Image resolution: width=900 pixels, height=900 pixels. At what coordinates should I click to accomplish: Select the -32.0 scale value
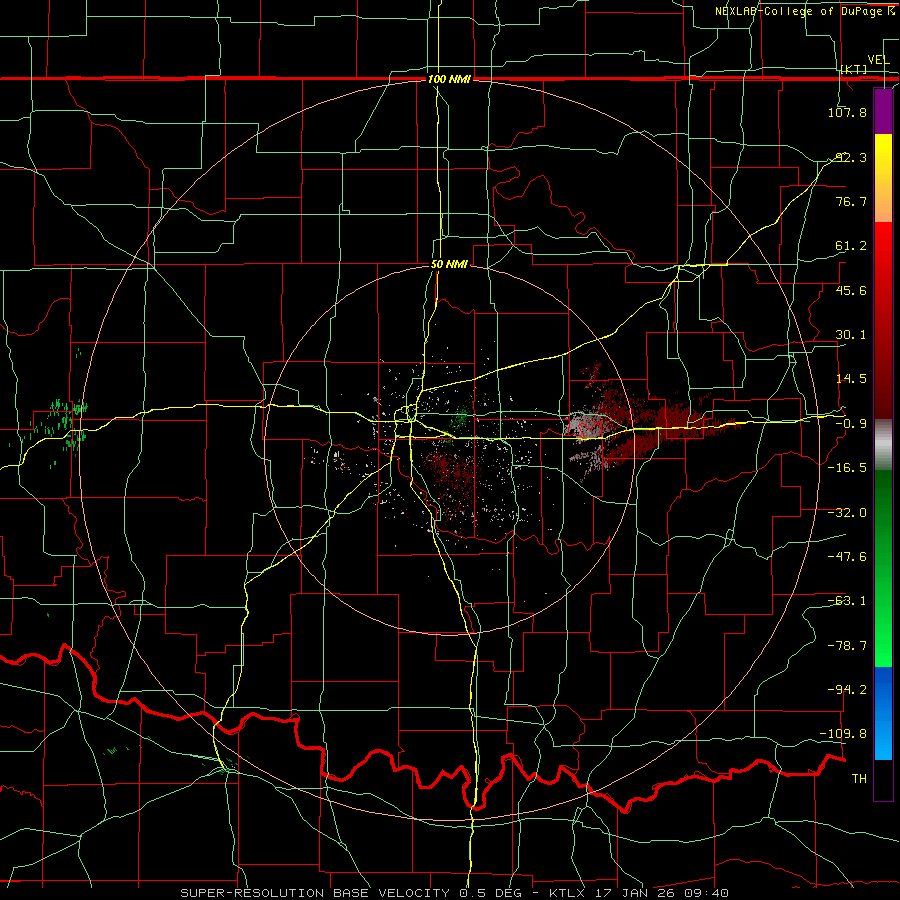(x=847, y=513)
